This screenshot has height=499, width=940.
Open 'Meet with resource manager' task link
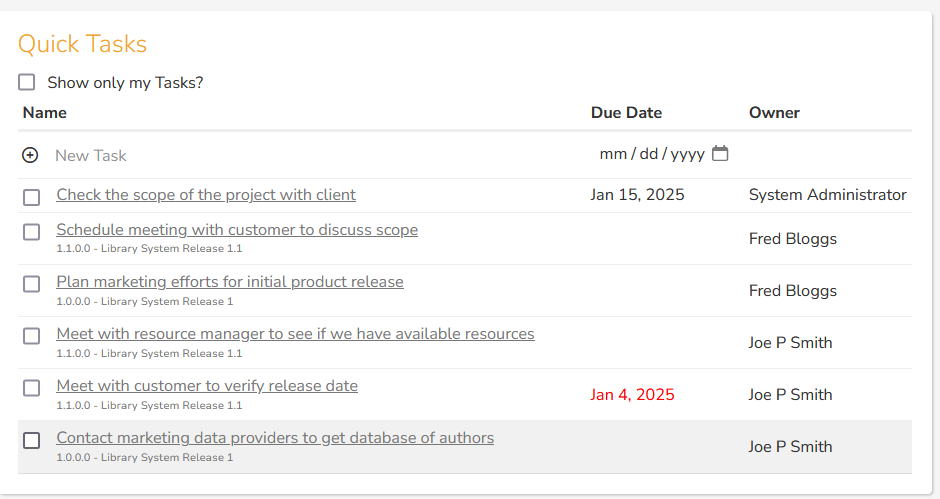[295, 334]
